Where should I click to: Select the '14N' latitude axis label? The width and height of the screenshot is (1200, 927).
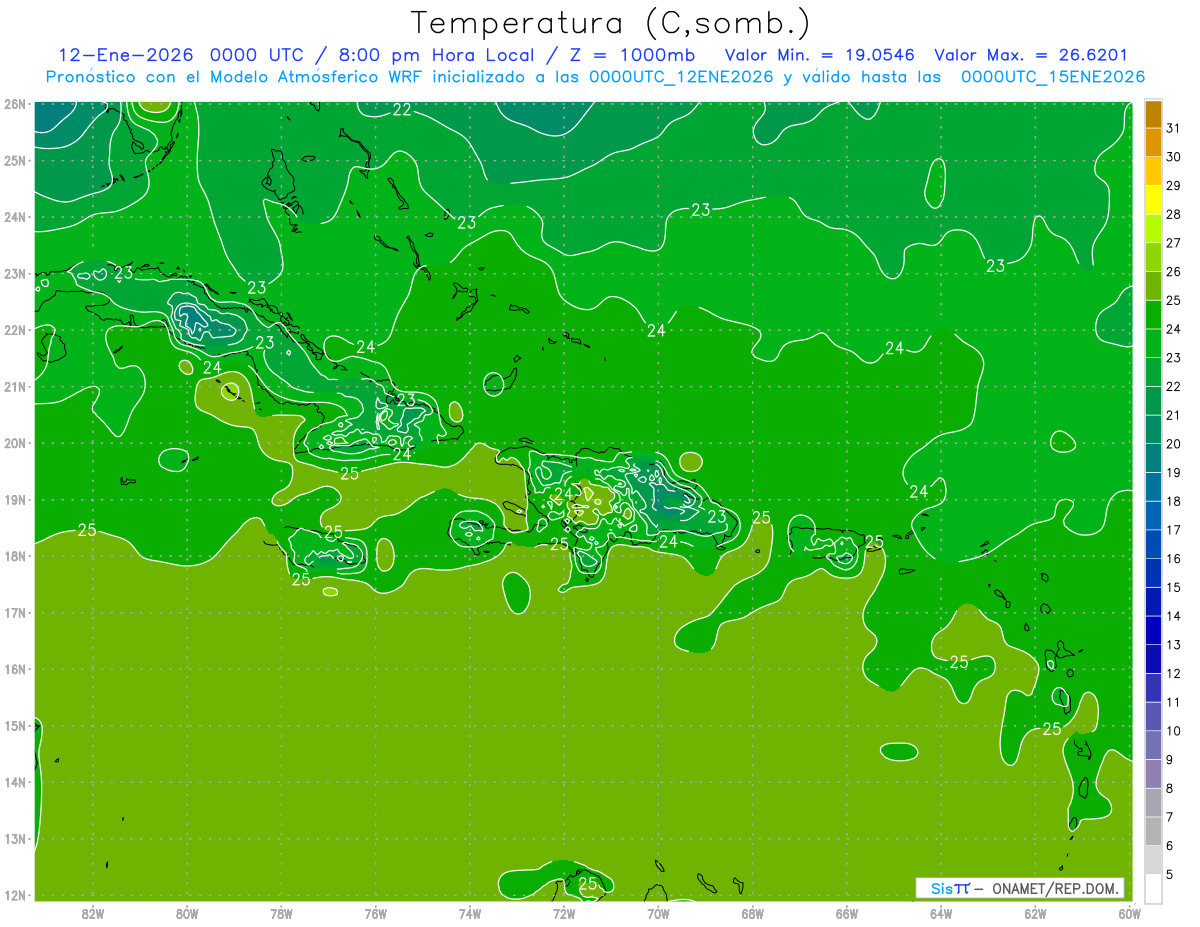coord(14,782)
